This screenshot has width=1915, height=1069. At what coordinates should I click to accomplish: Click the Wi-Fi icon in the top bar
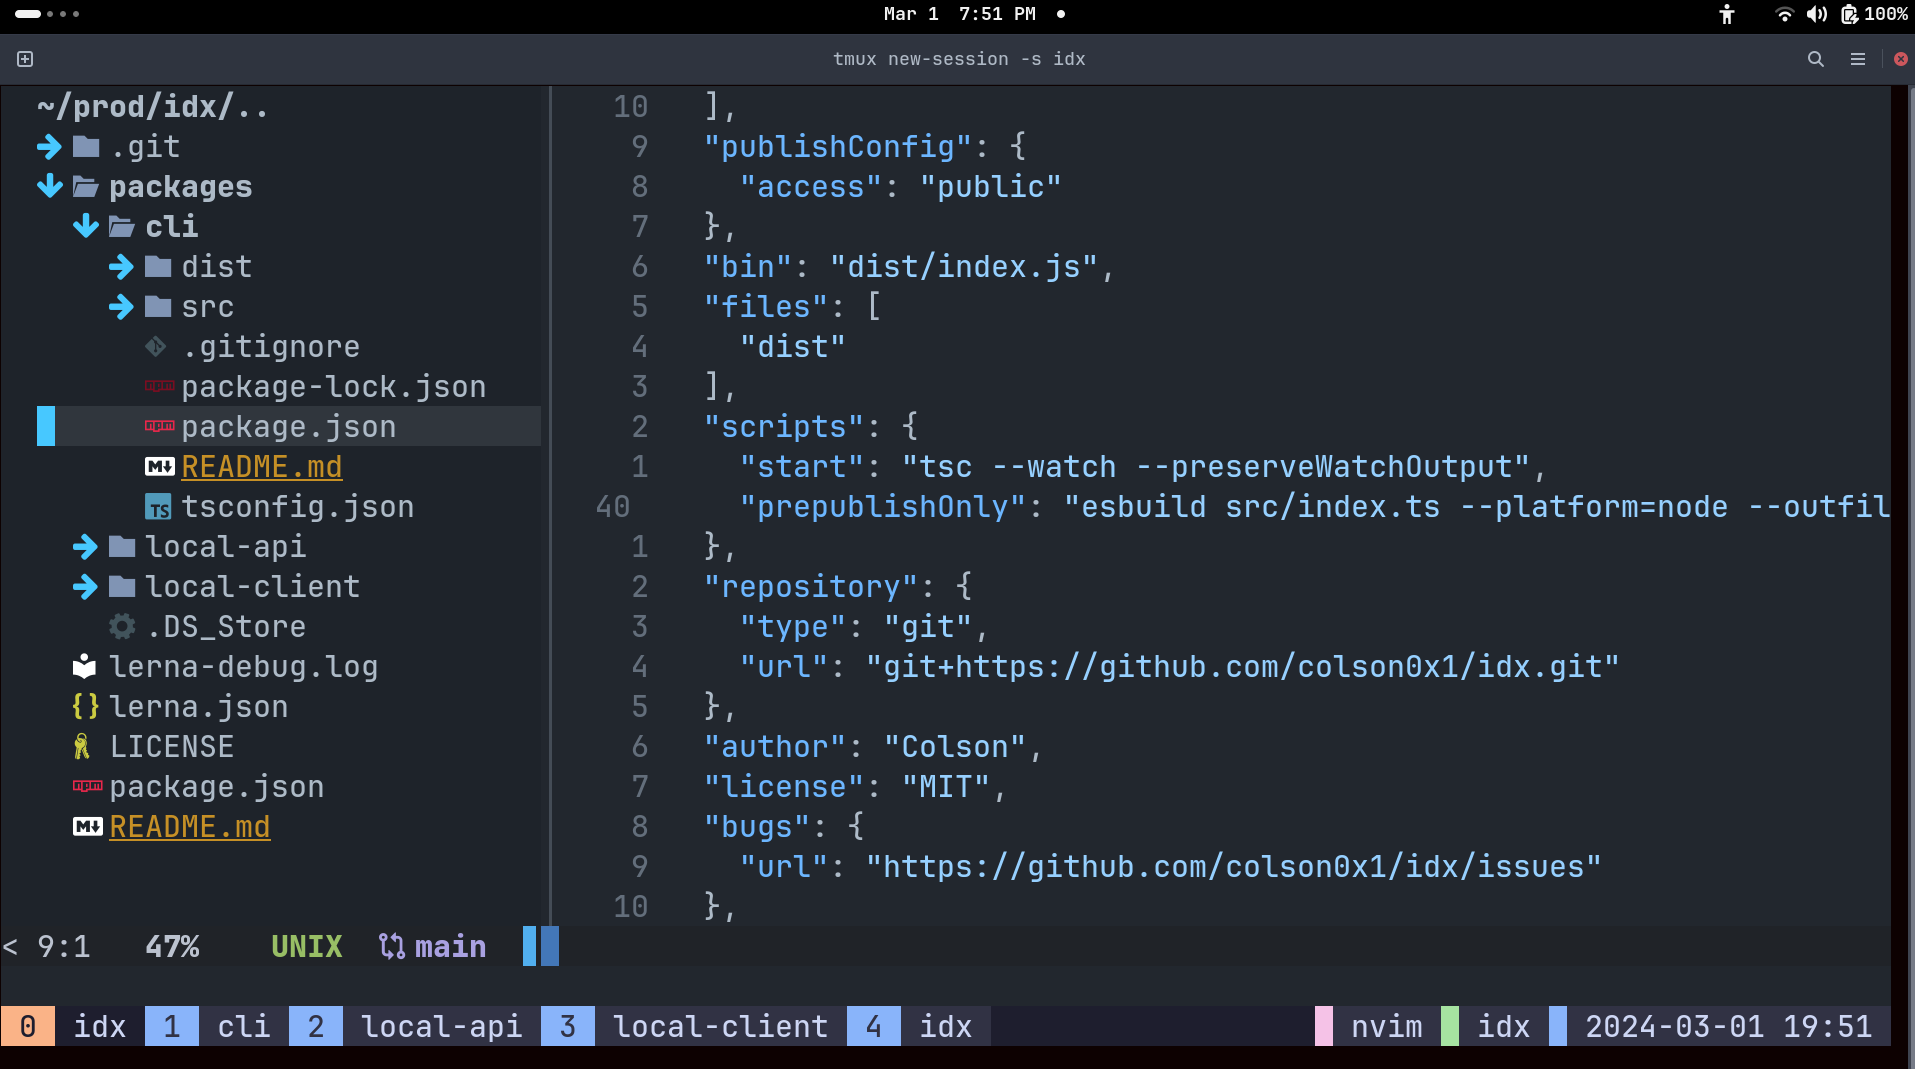[1784, 14]
